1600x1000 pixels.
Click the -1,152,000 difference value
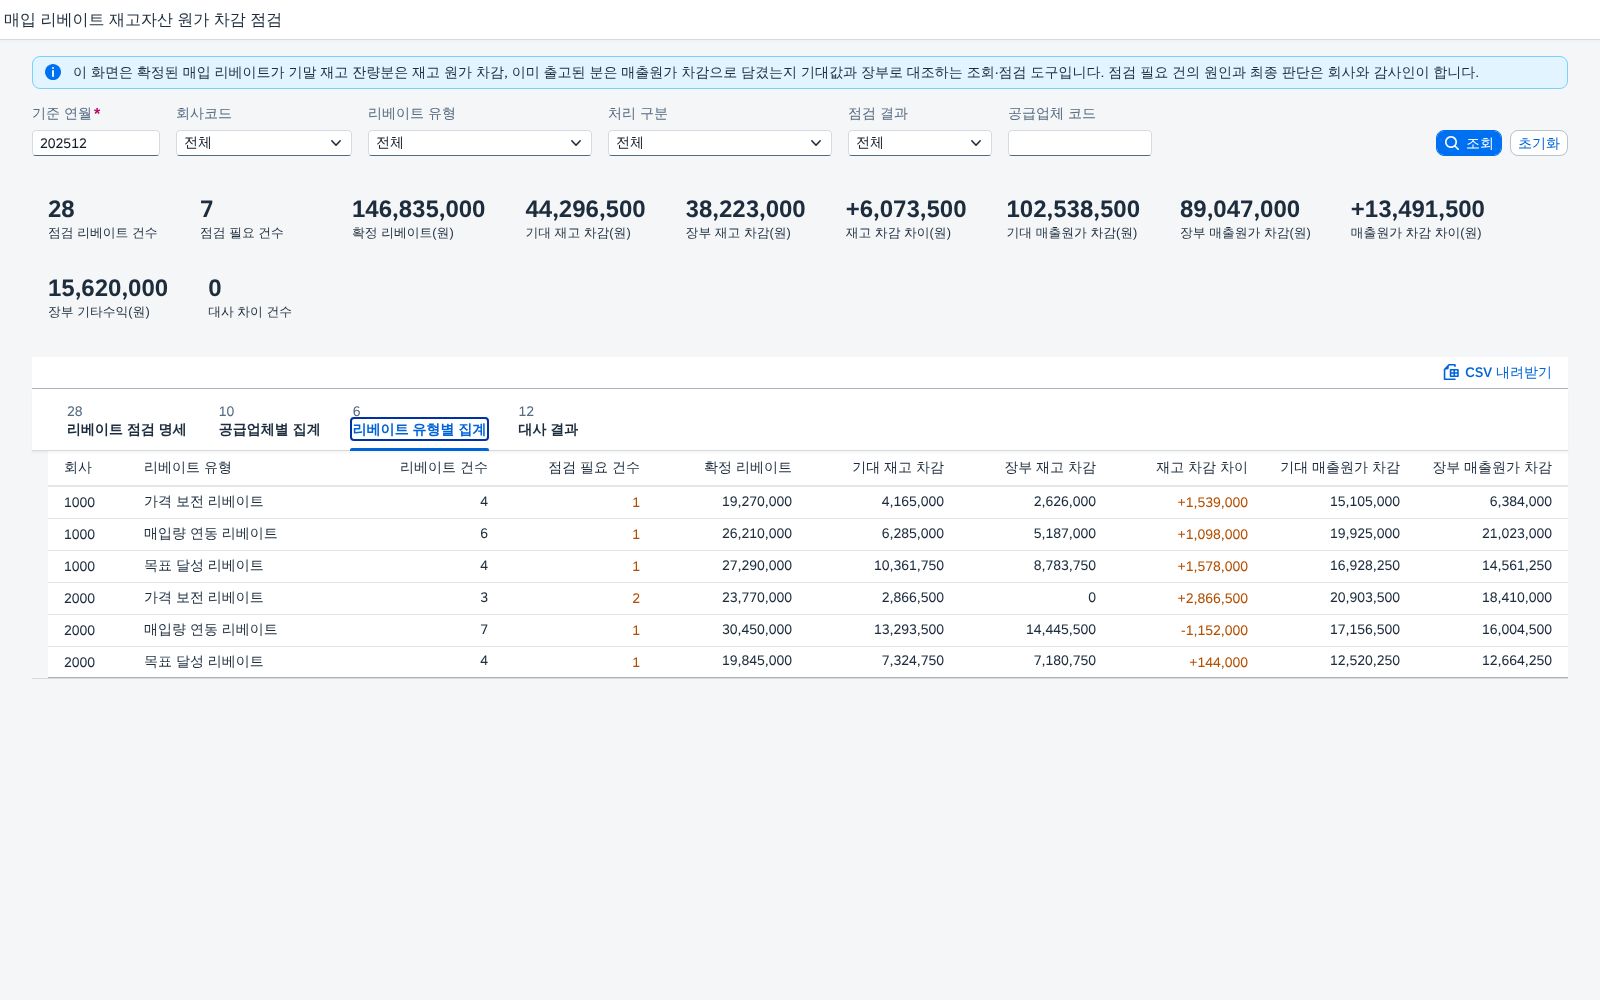click(x=1214, y=630)
